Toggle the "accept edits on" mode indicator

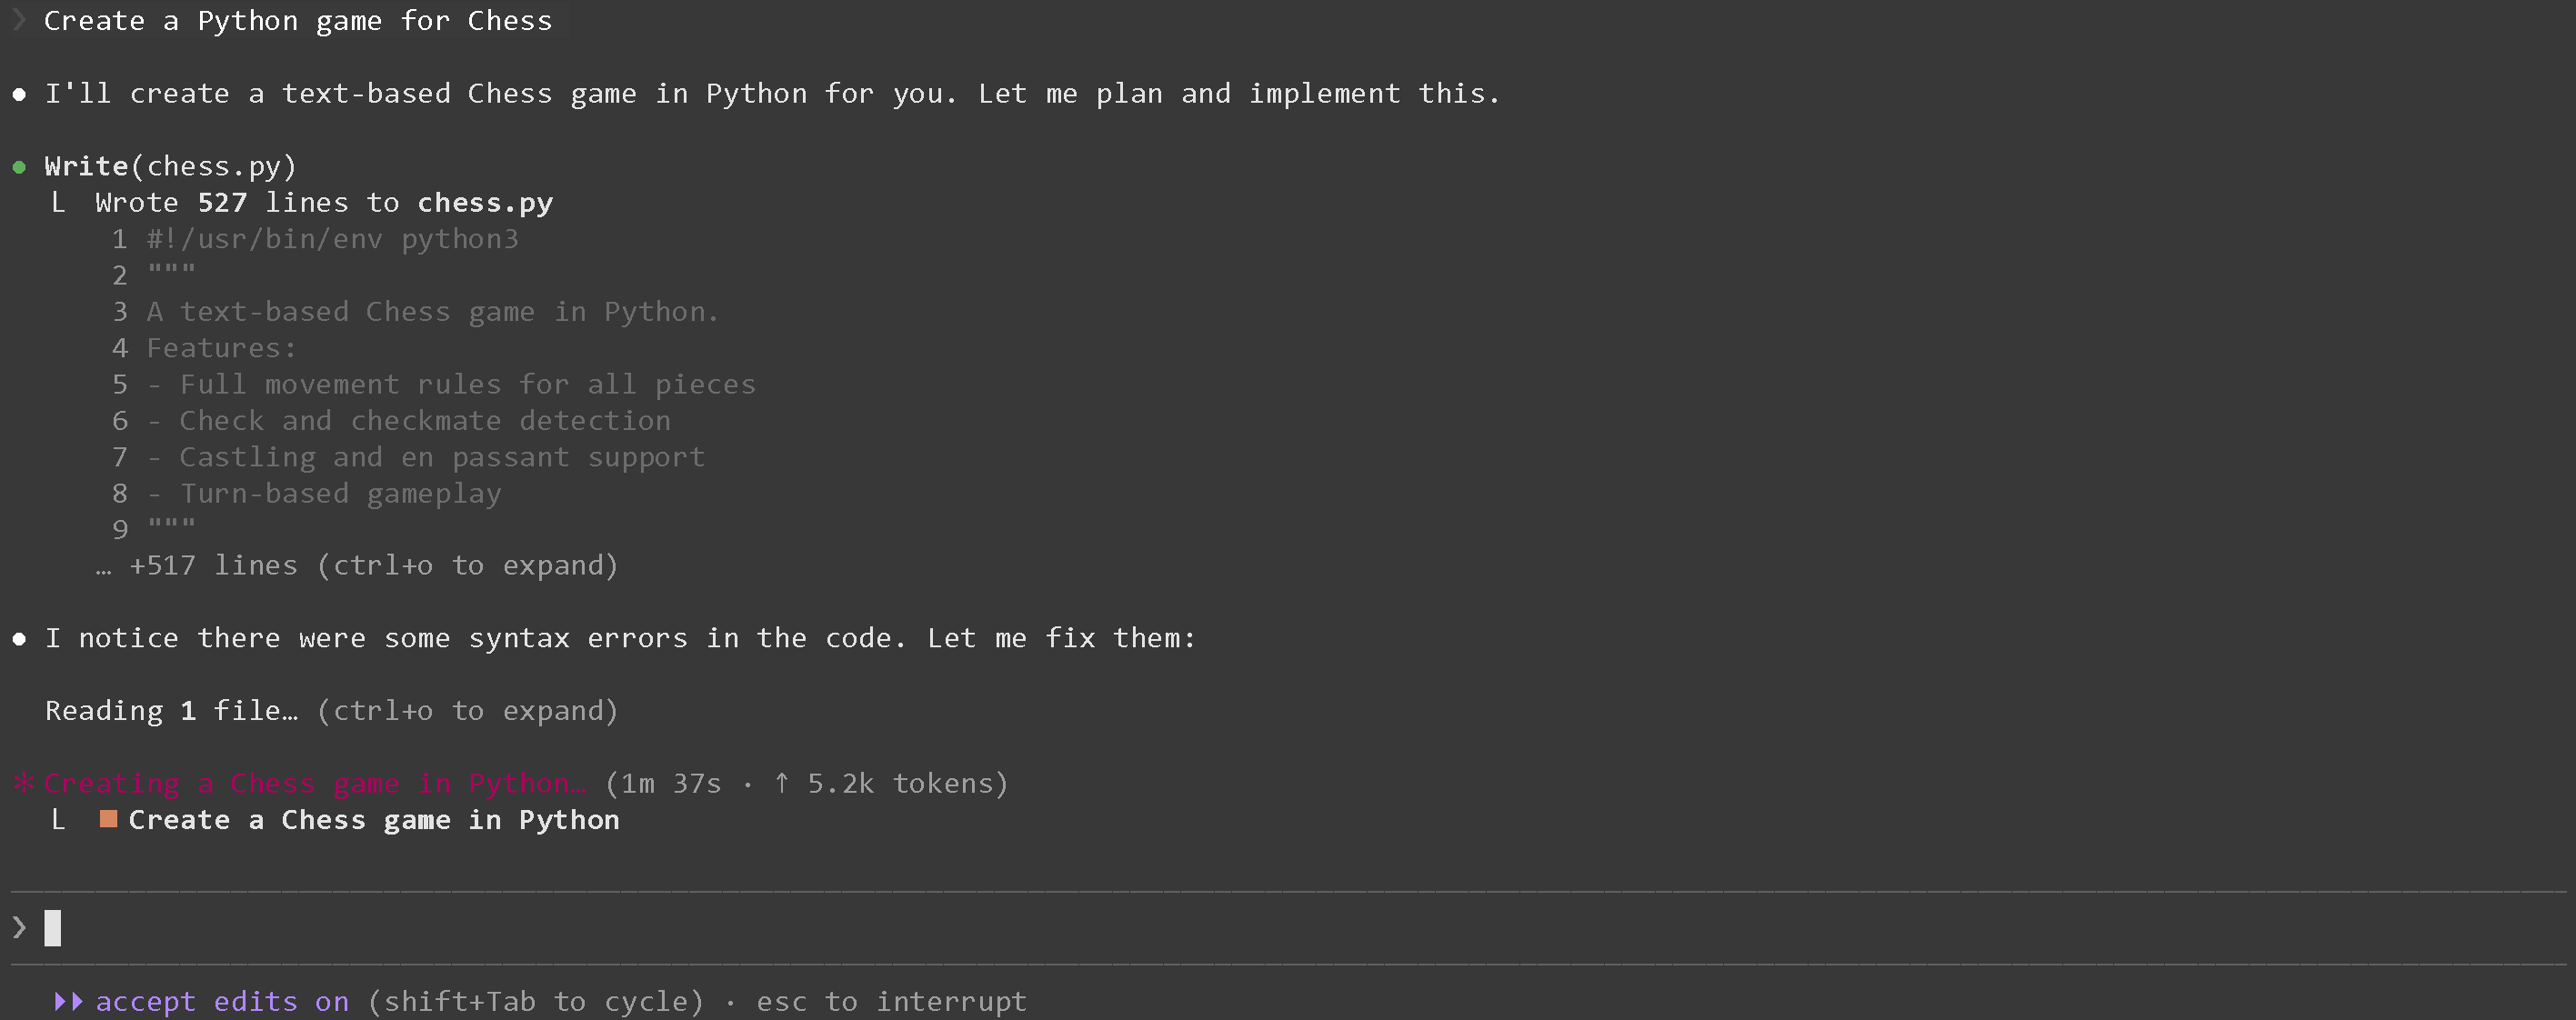coord(222,1001)
